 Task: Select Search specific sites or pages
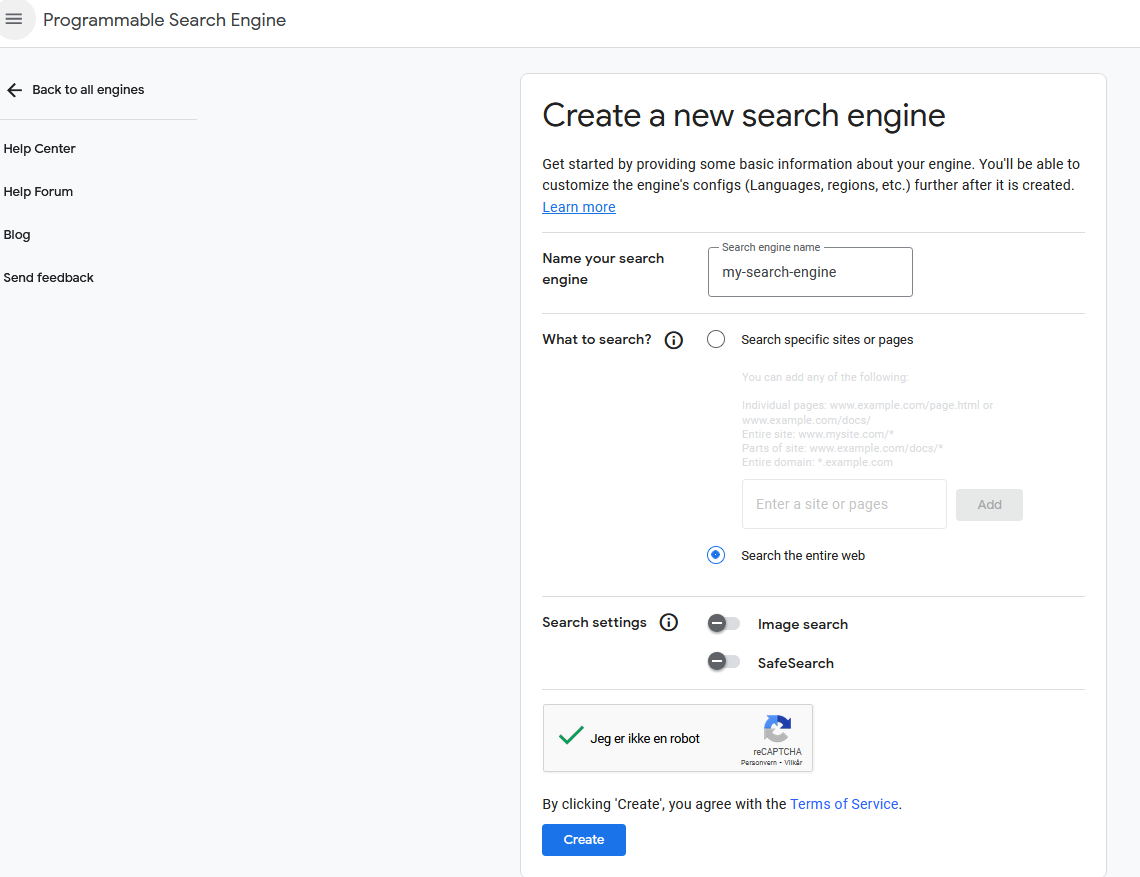716,340
